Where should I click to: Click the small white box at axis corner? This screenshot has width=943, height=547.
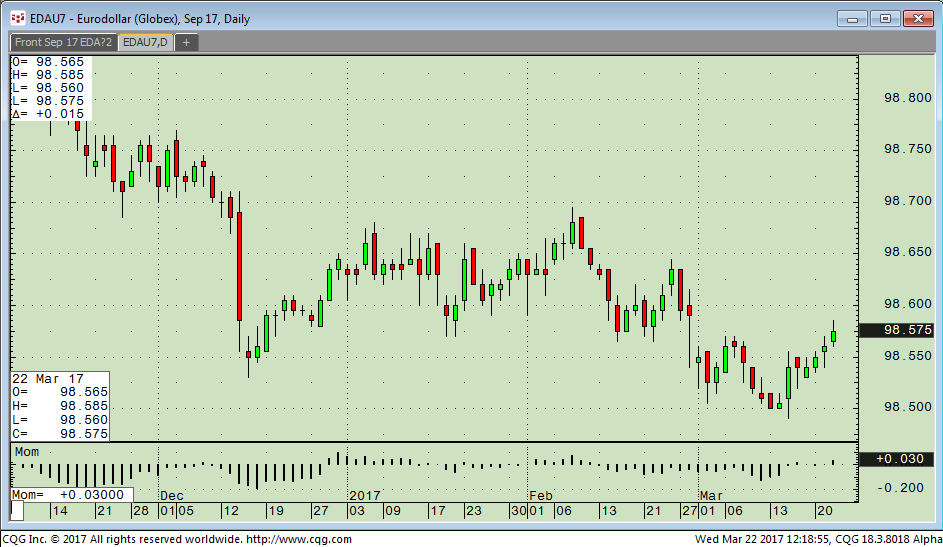[x=17, y=511]
